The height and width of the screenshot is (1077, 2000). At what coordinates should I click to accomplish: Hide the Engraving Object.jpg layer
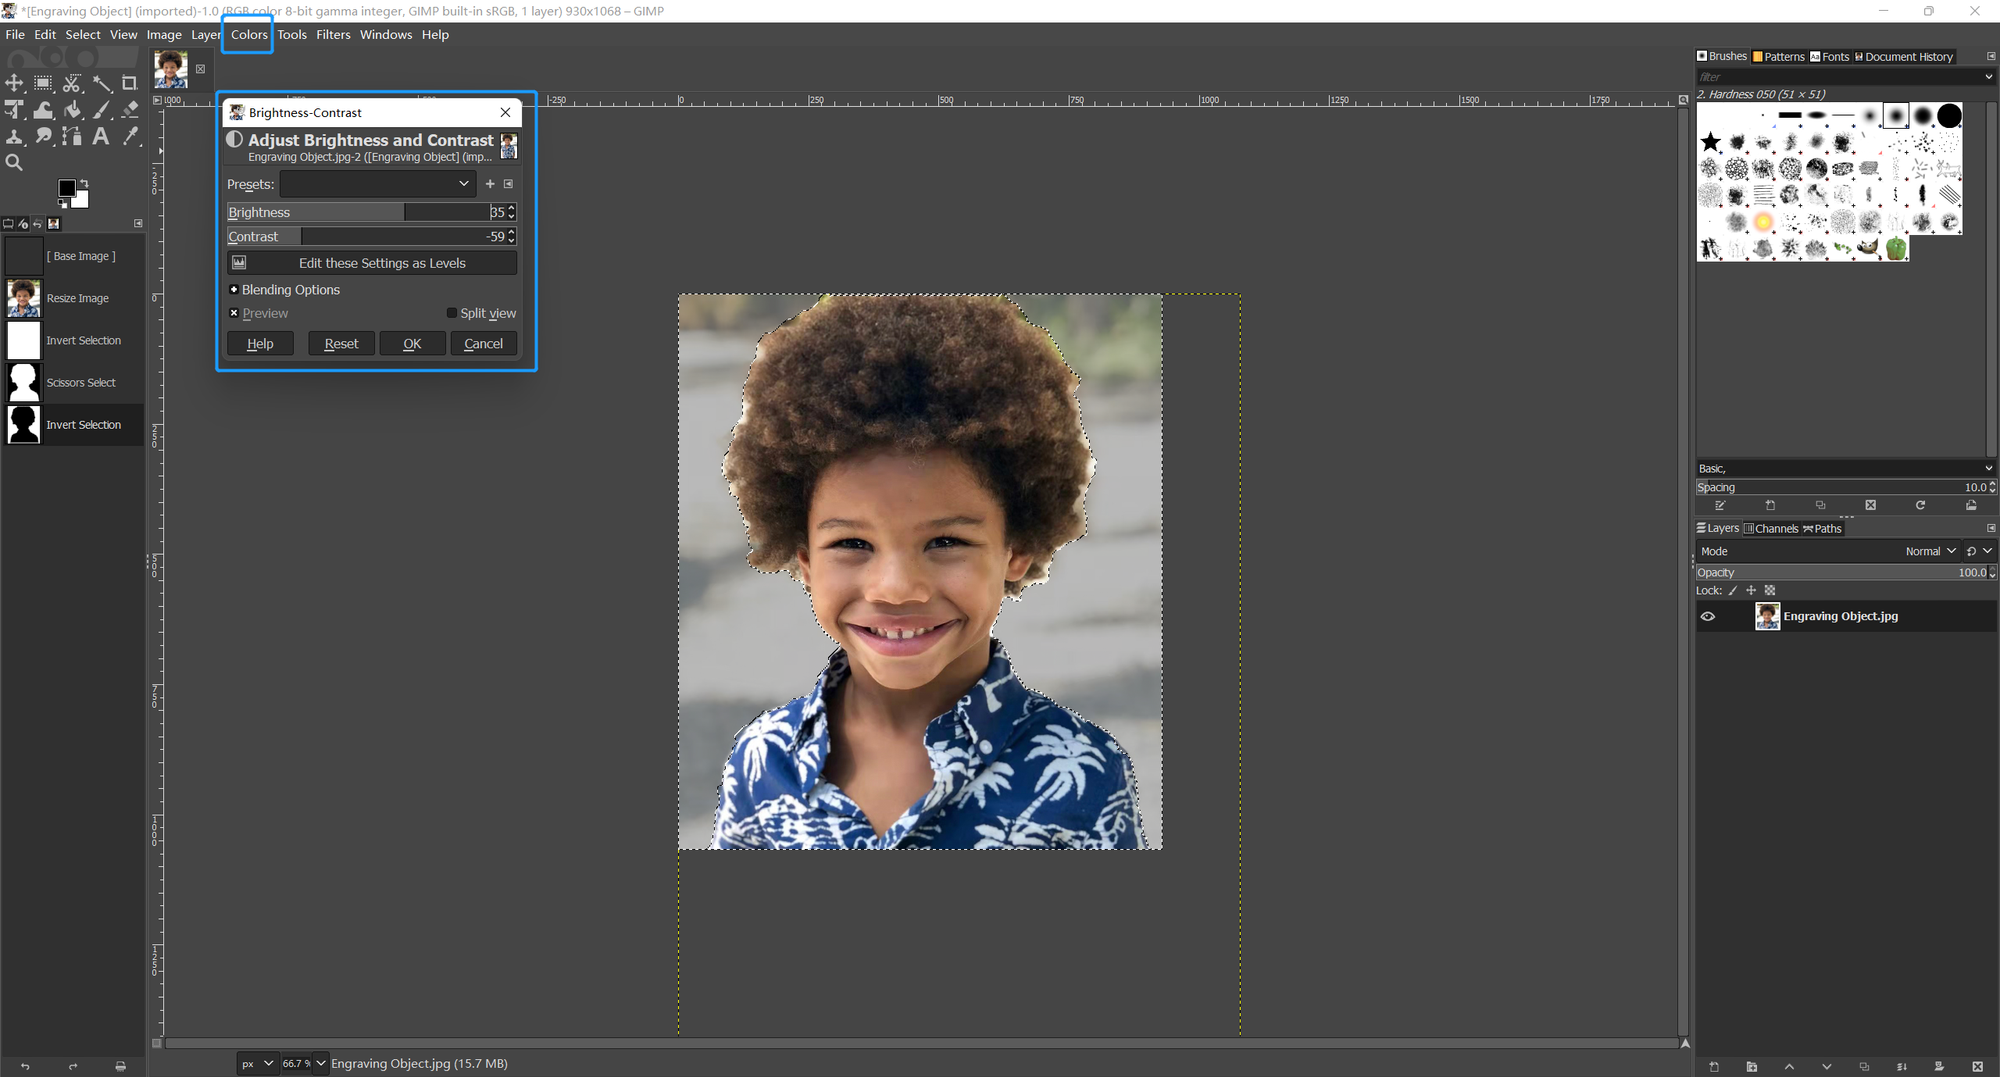point(1708,617)
